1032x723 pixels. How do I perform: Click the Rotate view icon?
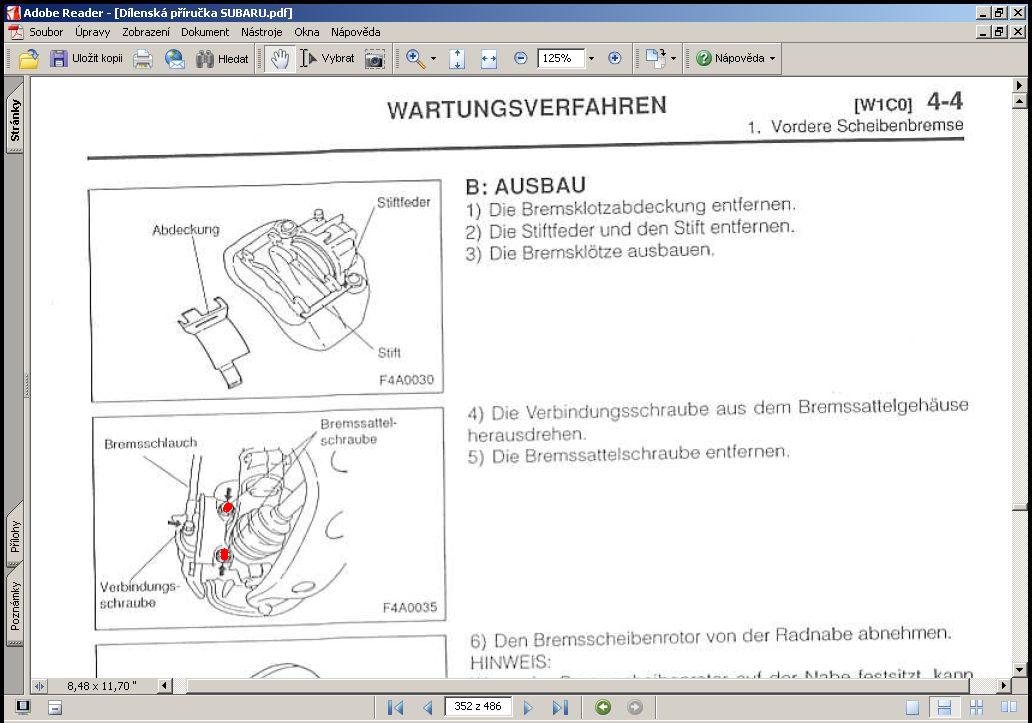point(655,59)
